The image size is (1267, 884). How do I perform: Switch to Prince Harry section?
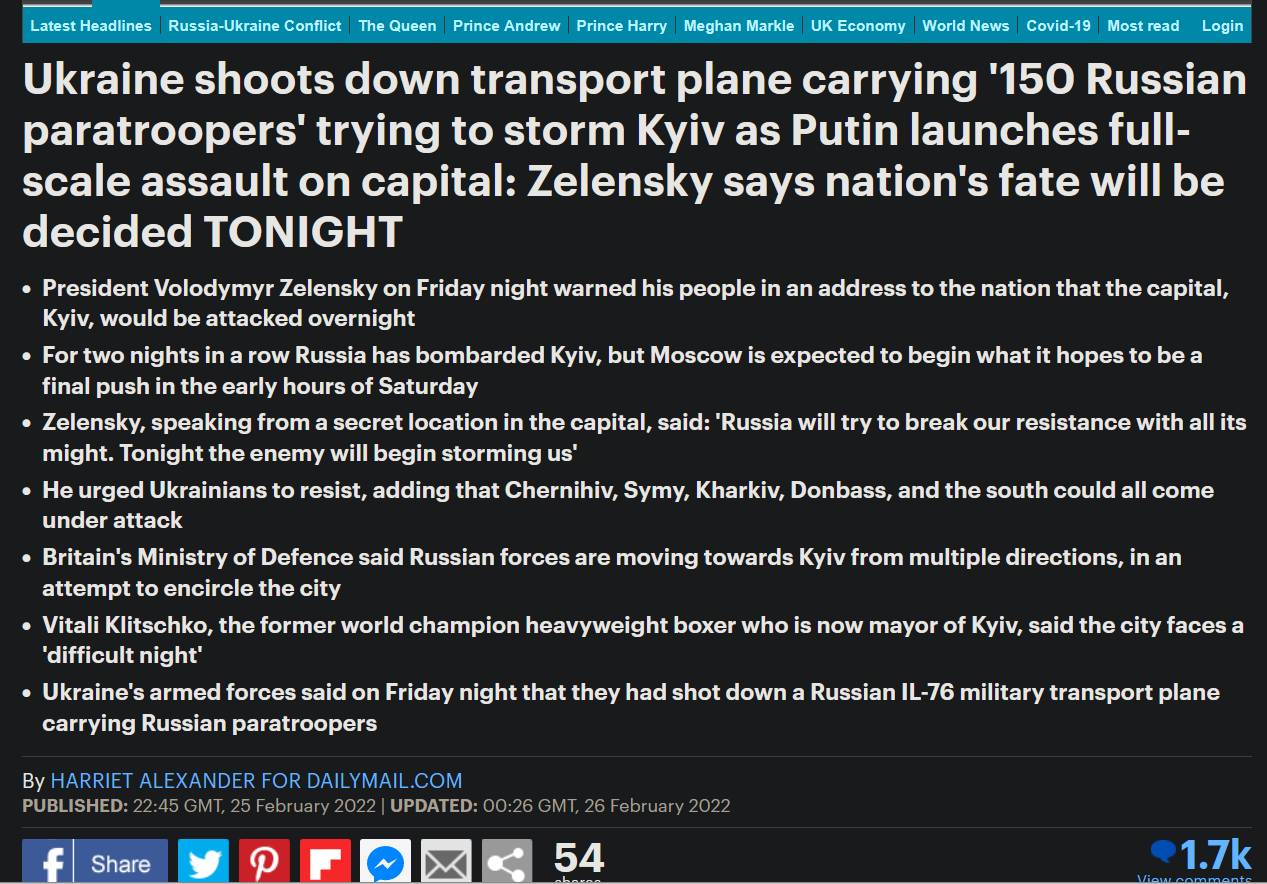tap(622, 26)
